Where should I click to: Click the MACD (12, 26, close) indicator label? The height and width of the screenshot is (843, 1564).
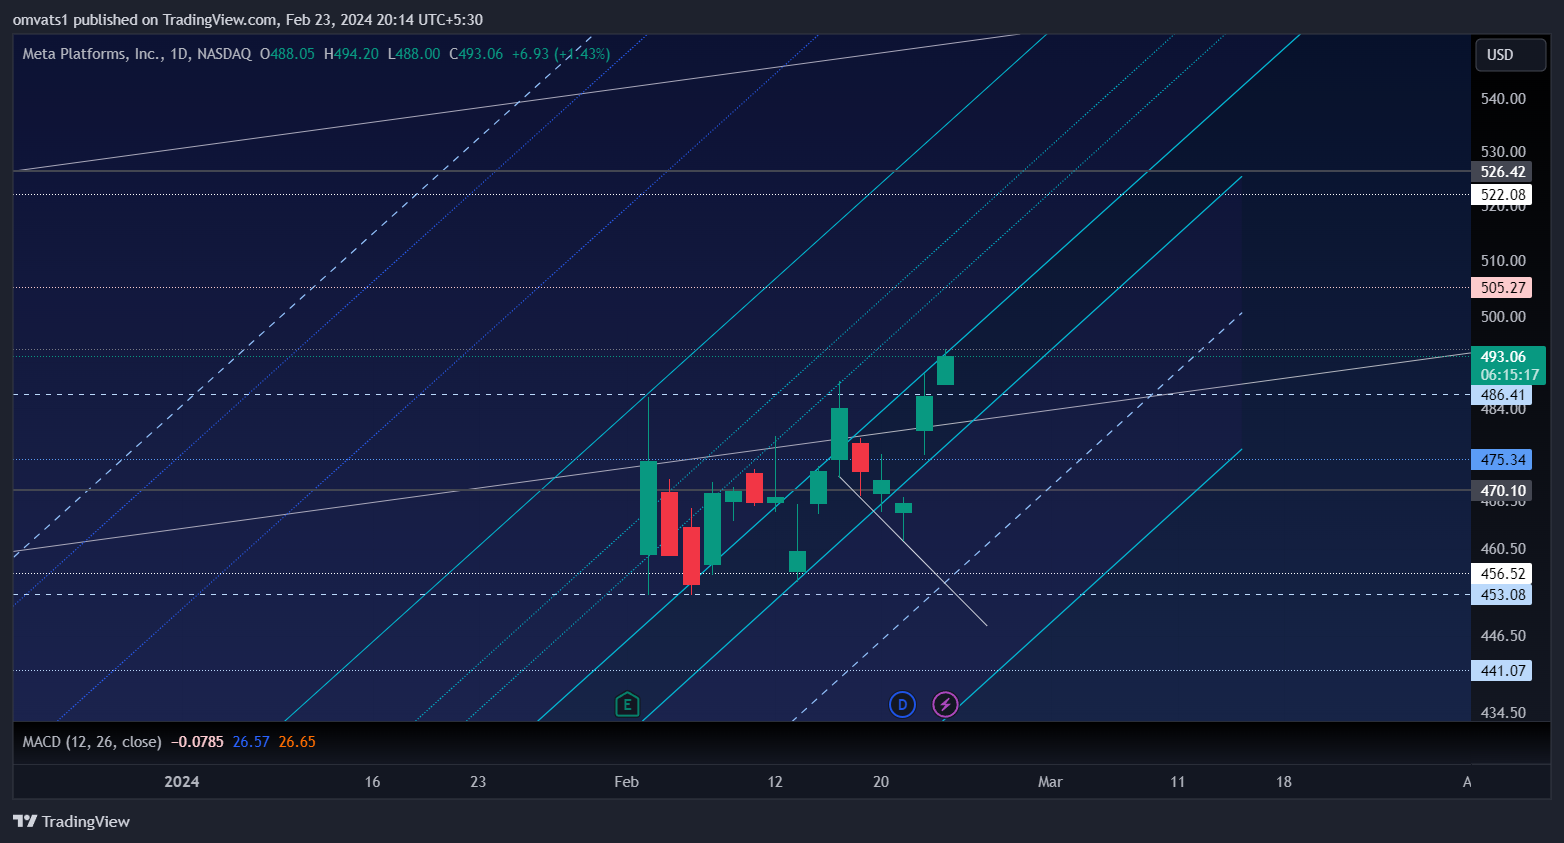click(x=92, y=742)
